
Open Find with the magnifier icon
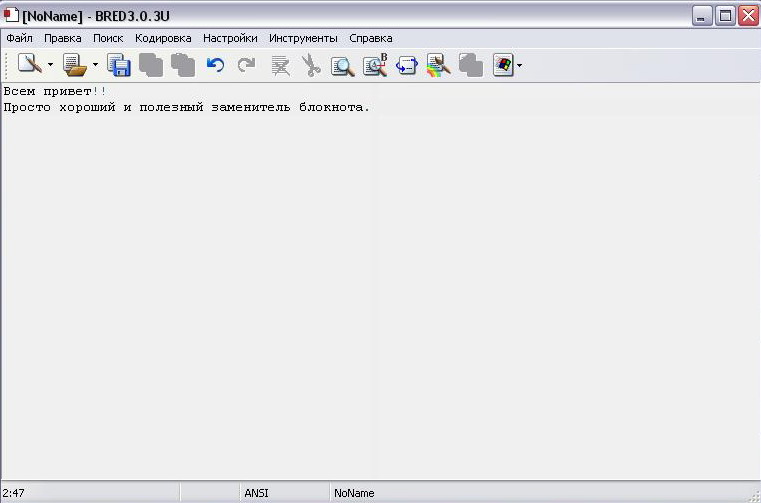343,66
